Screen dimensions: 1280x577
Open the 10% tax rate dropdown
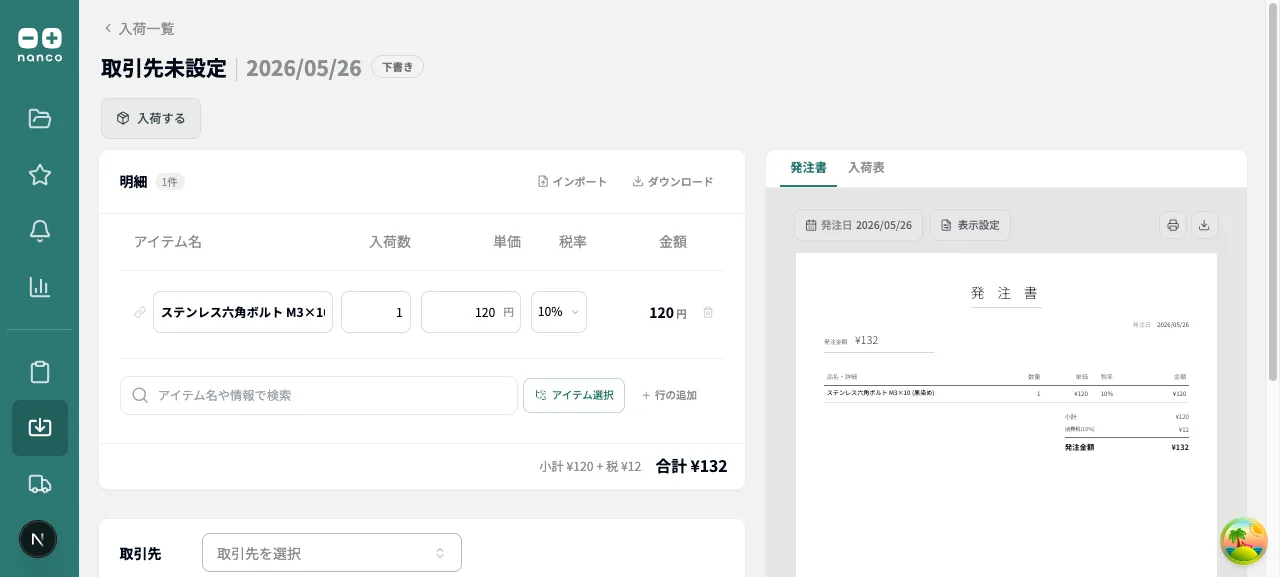[x=559, y=312]
